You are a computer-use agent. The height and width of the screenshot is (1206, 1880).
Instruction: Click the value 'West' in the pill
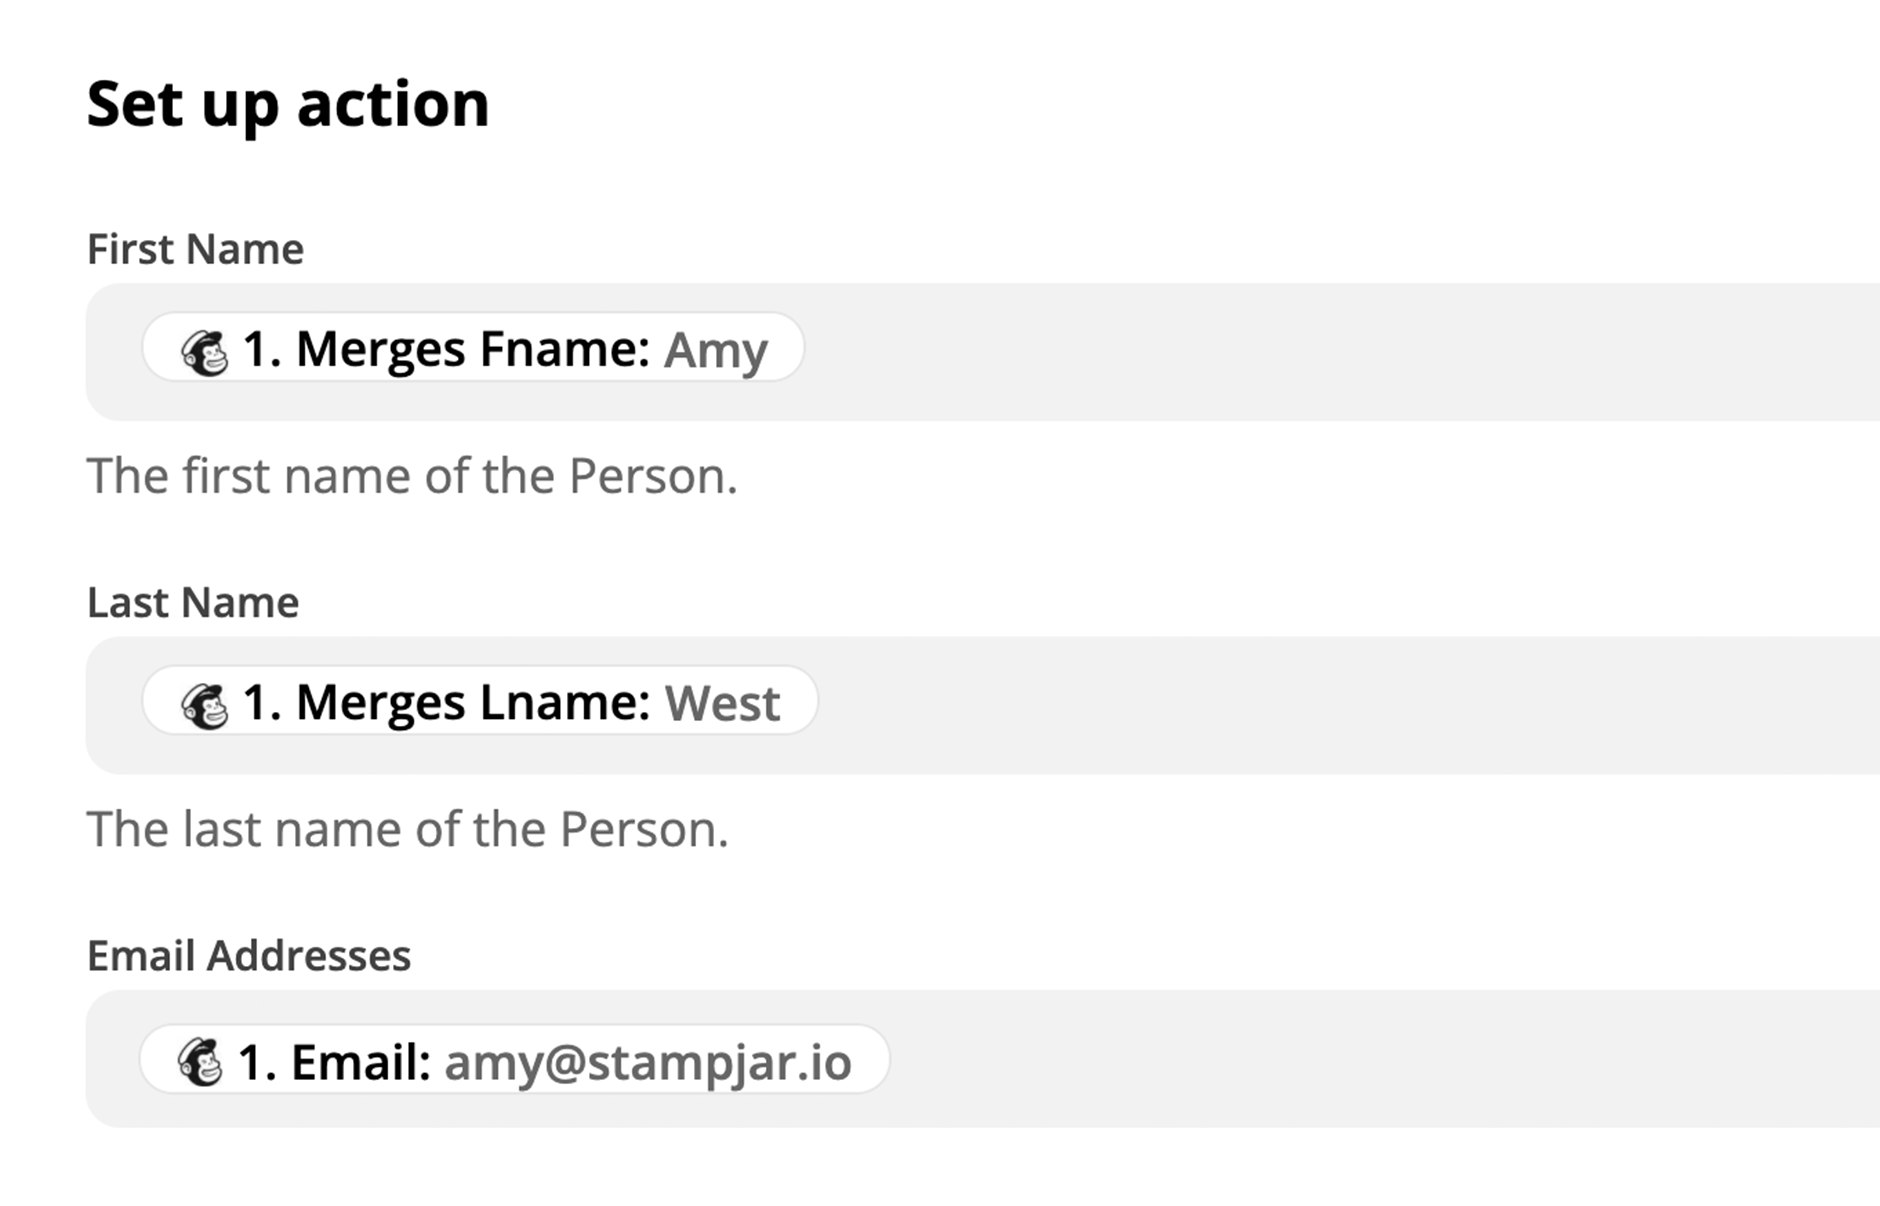(x=722, y=703)
